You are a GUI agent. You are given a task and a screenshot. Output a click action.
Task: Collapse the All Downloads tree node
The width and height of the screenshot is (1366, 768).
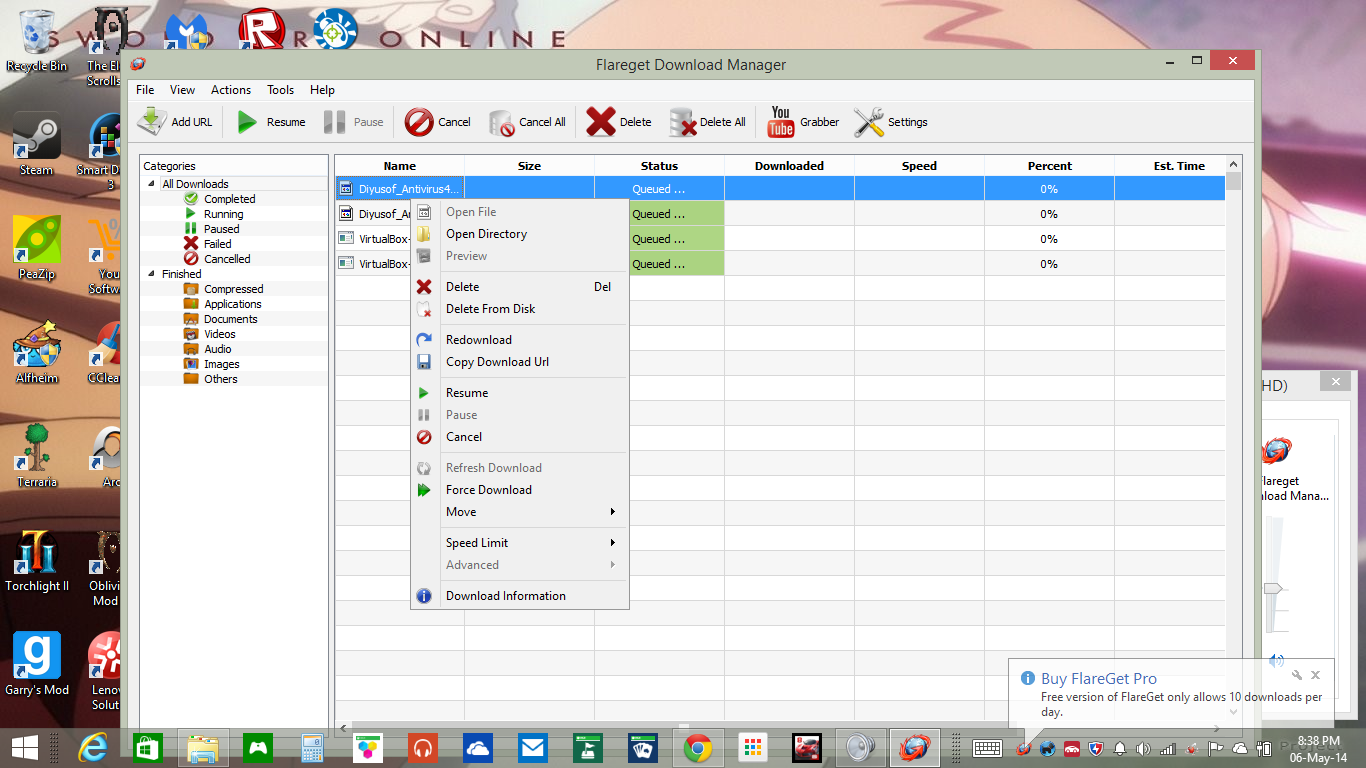152,184
